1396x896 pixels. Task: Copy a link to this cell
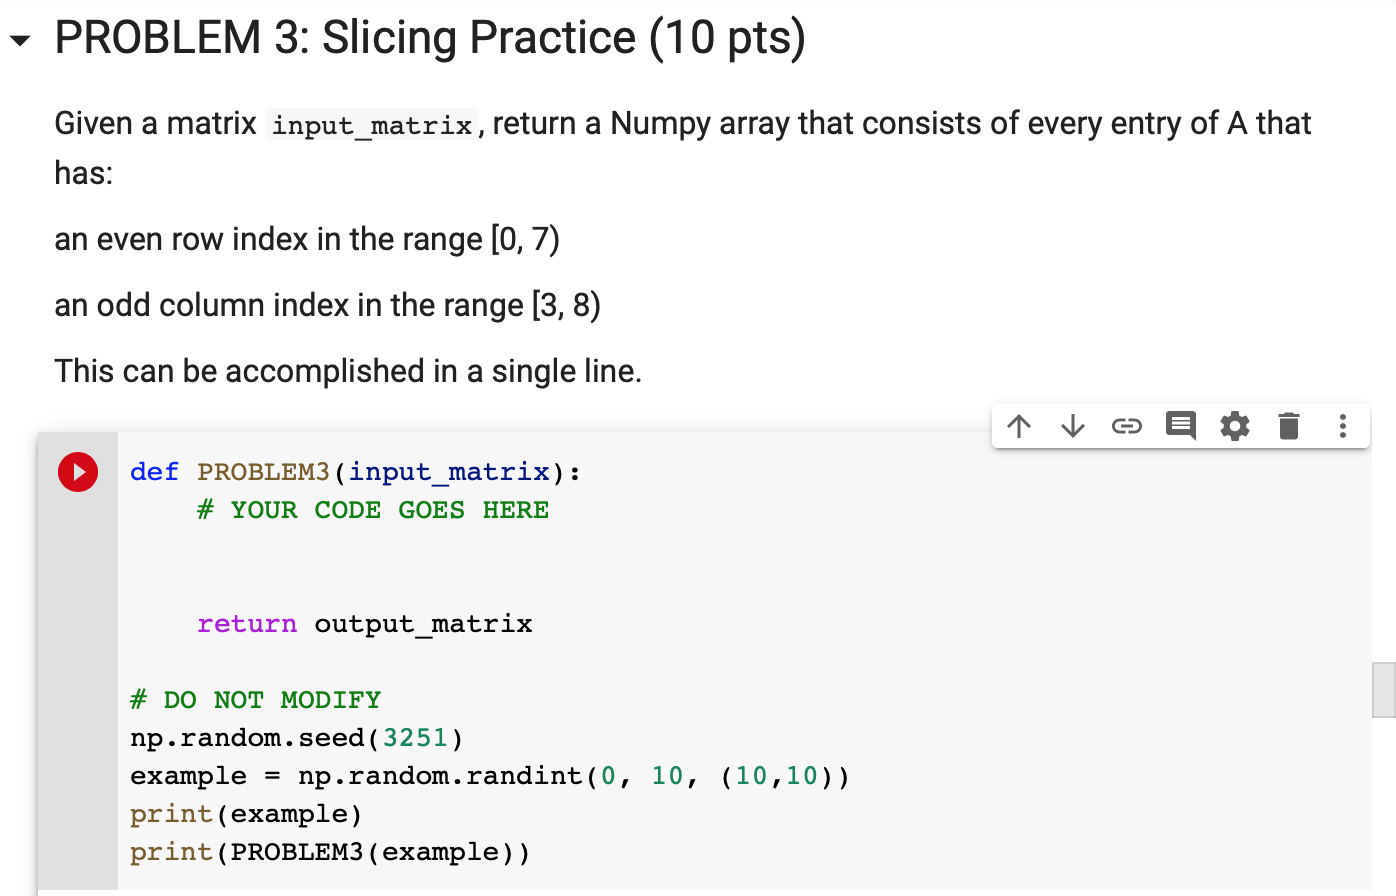(1127, 426)
